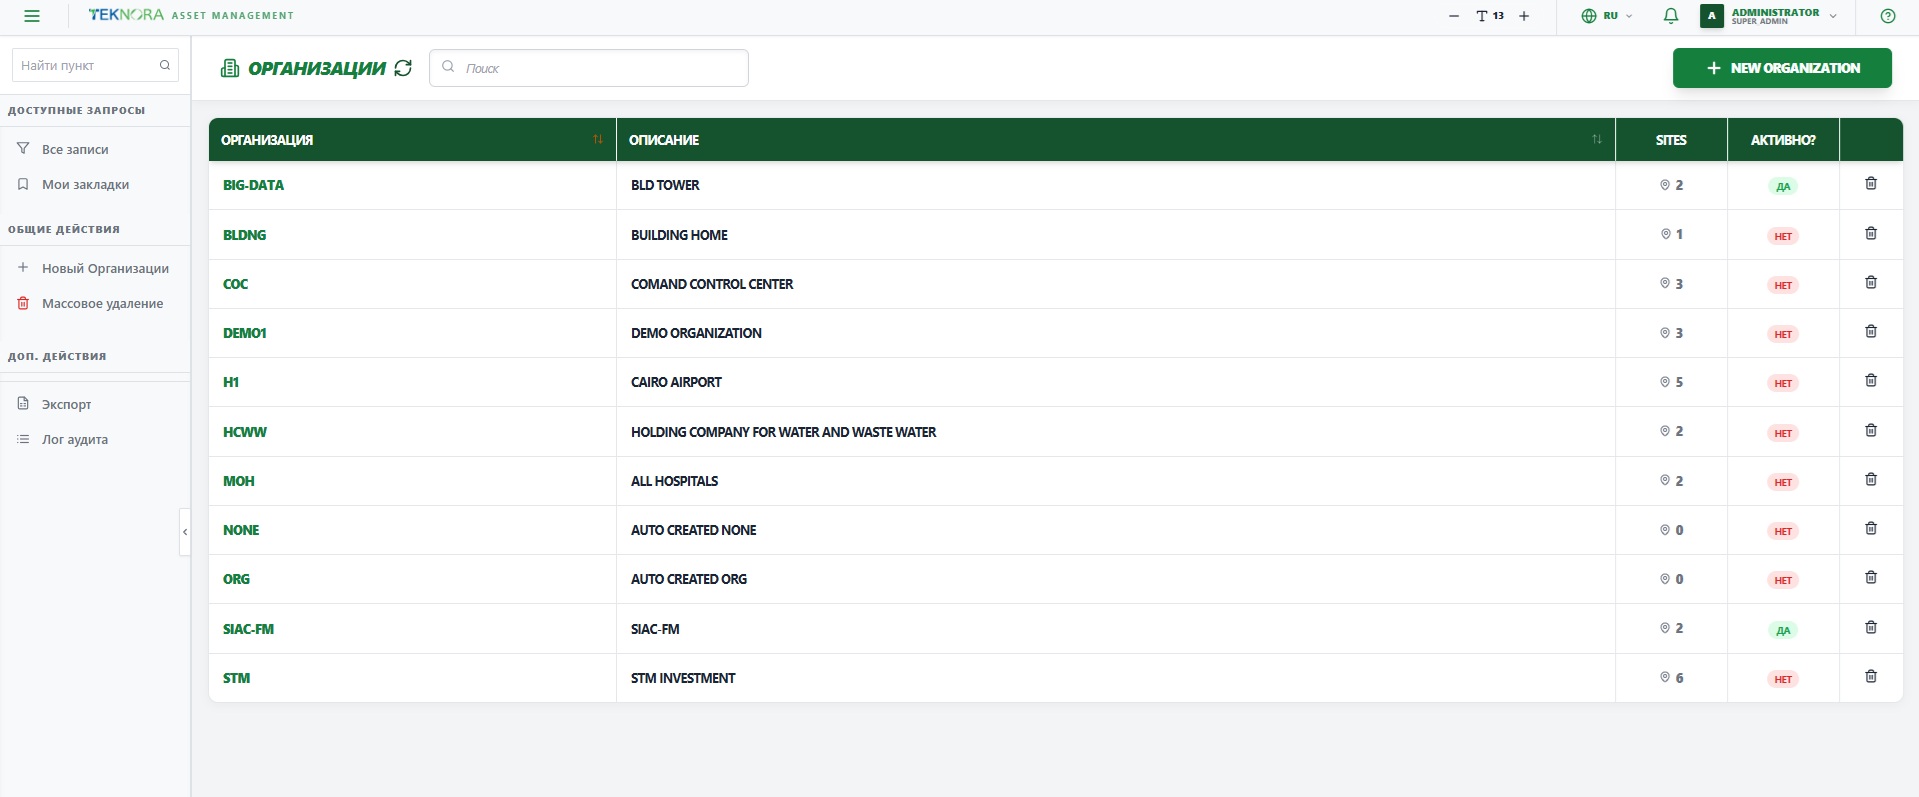
Task: Open Экспорт in sidebar
Action: pos(66,404)
